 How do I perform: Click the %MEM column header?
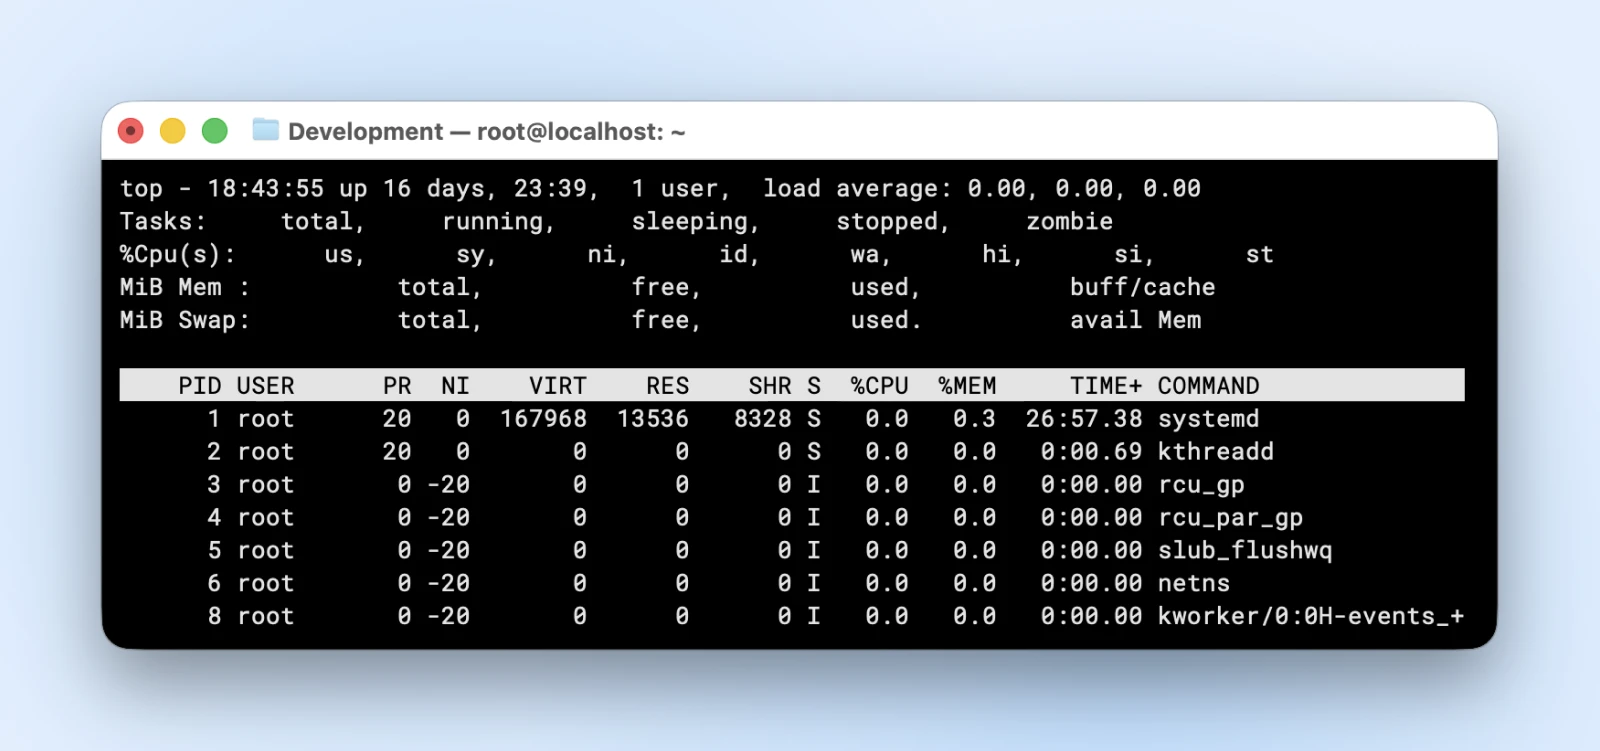tap(966, 386)
